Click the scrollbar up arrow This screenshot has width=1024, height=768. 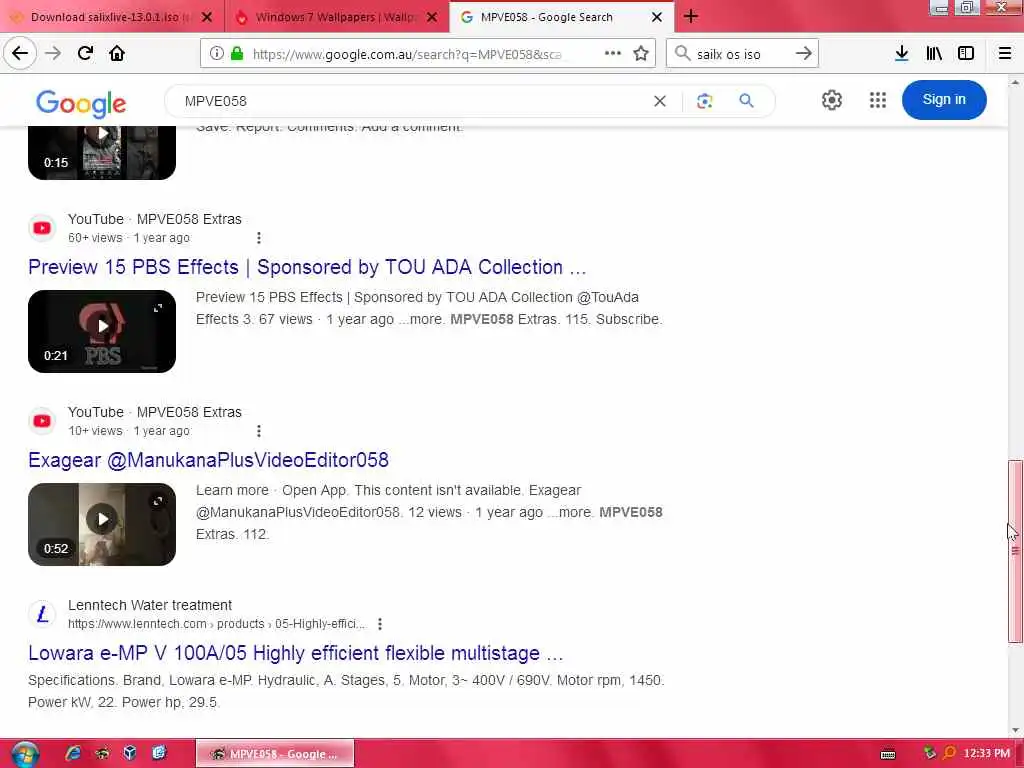pyautogui.click(x=1015, y=83)
